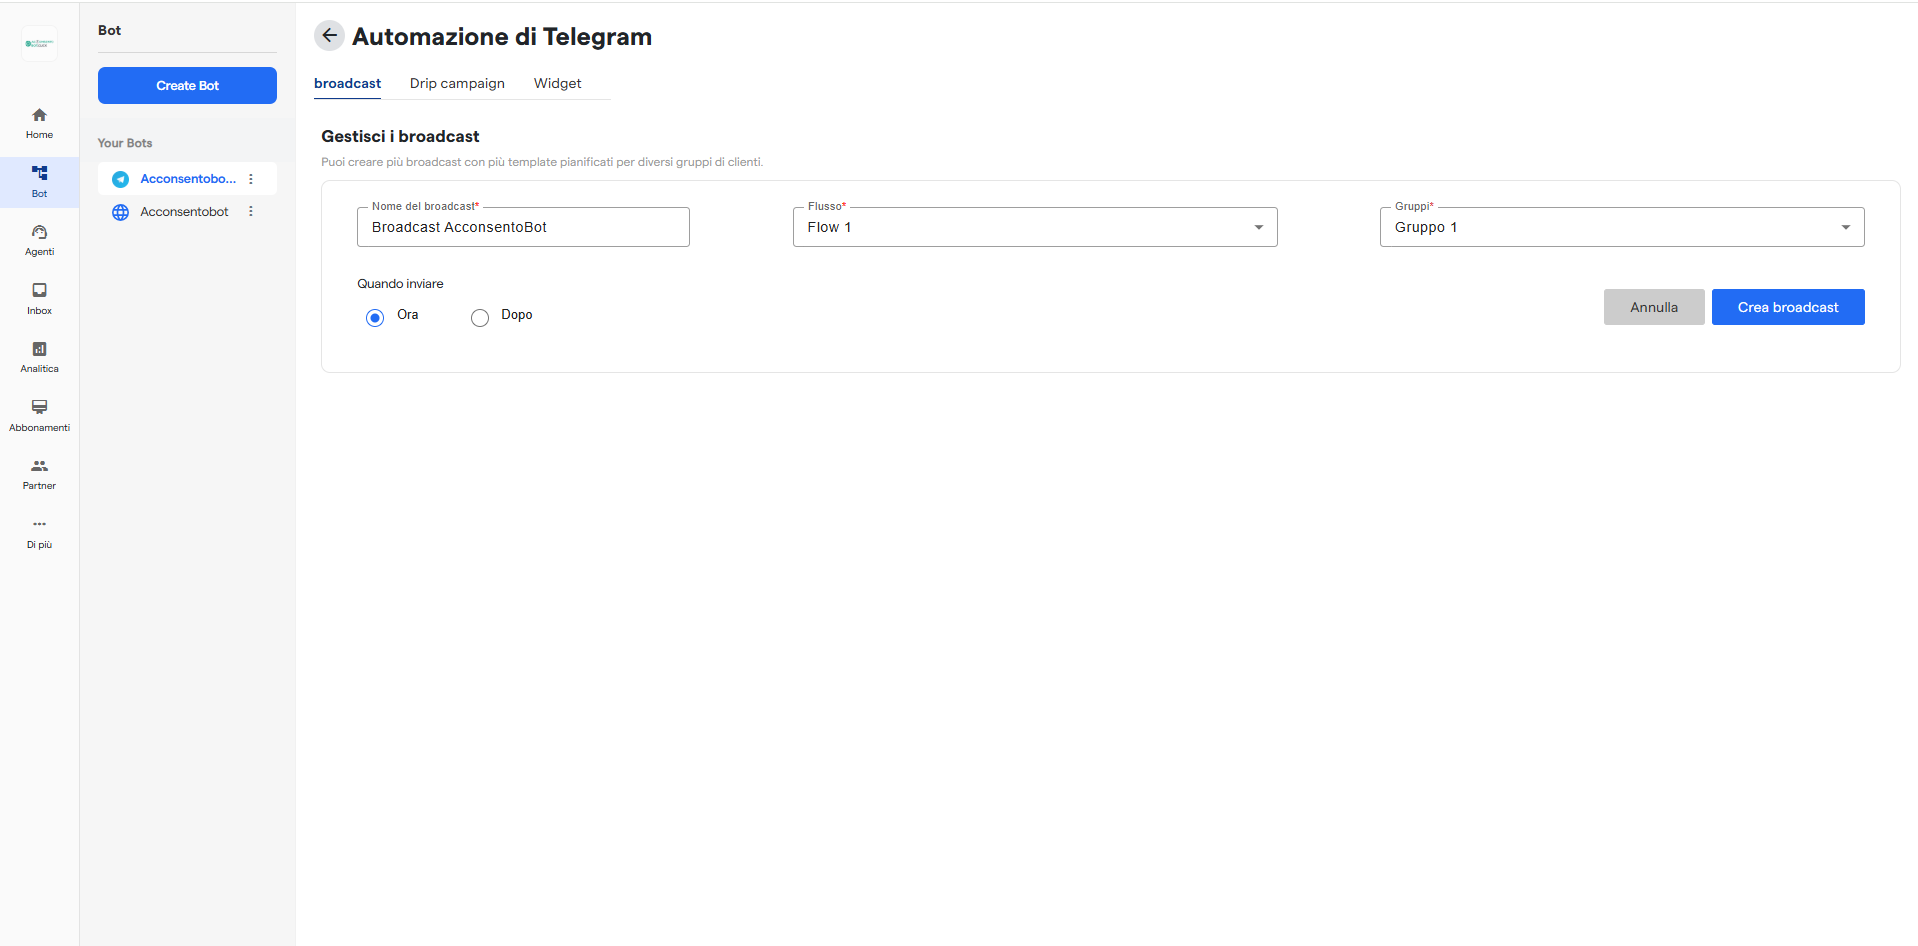This screenshot has width=1918, height=946.
Task: Open the Abbonamenti sidebar icon
Action: coord(39,408)
